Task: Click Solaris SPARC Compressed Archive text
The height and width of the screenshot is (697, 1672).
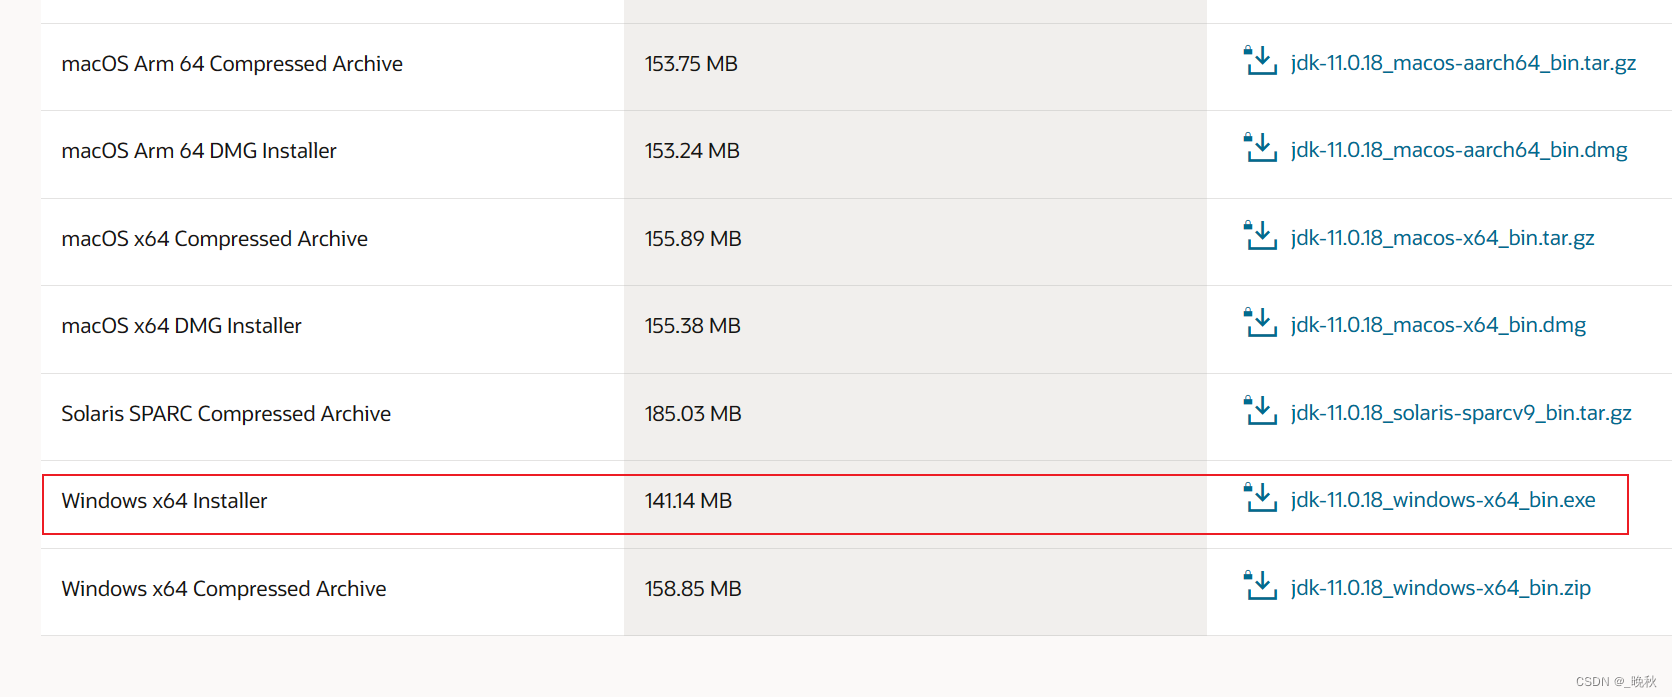Action: [226, 414]
